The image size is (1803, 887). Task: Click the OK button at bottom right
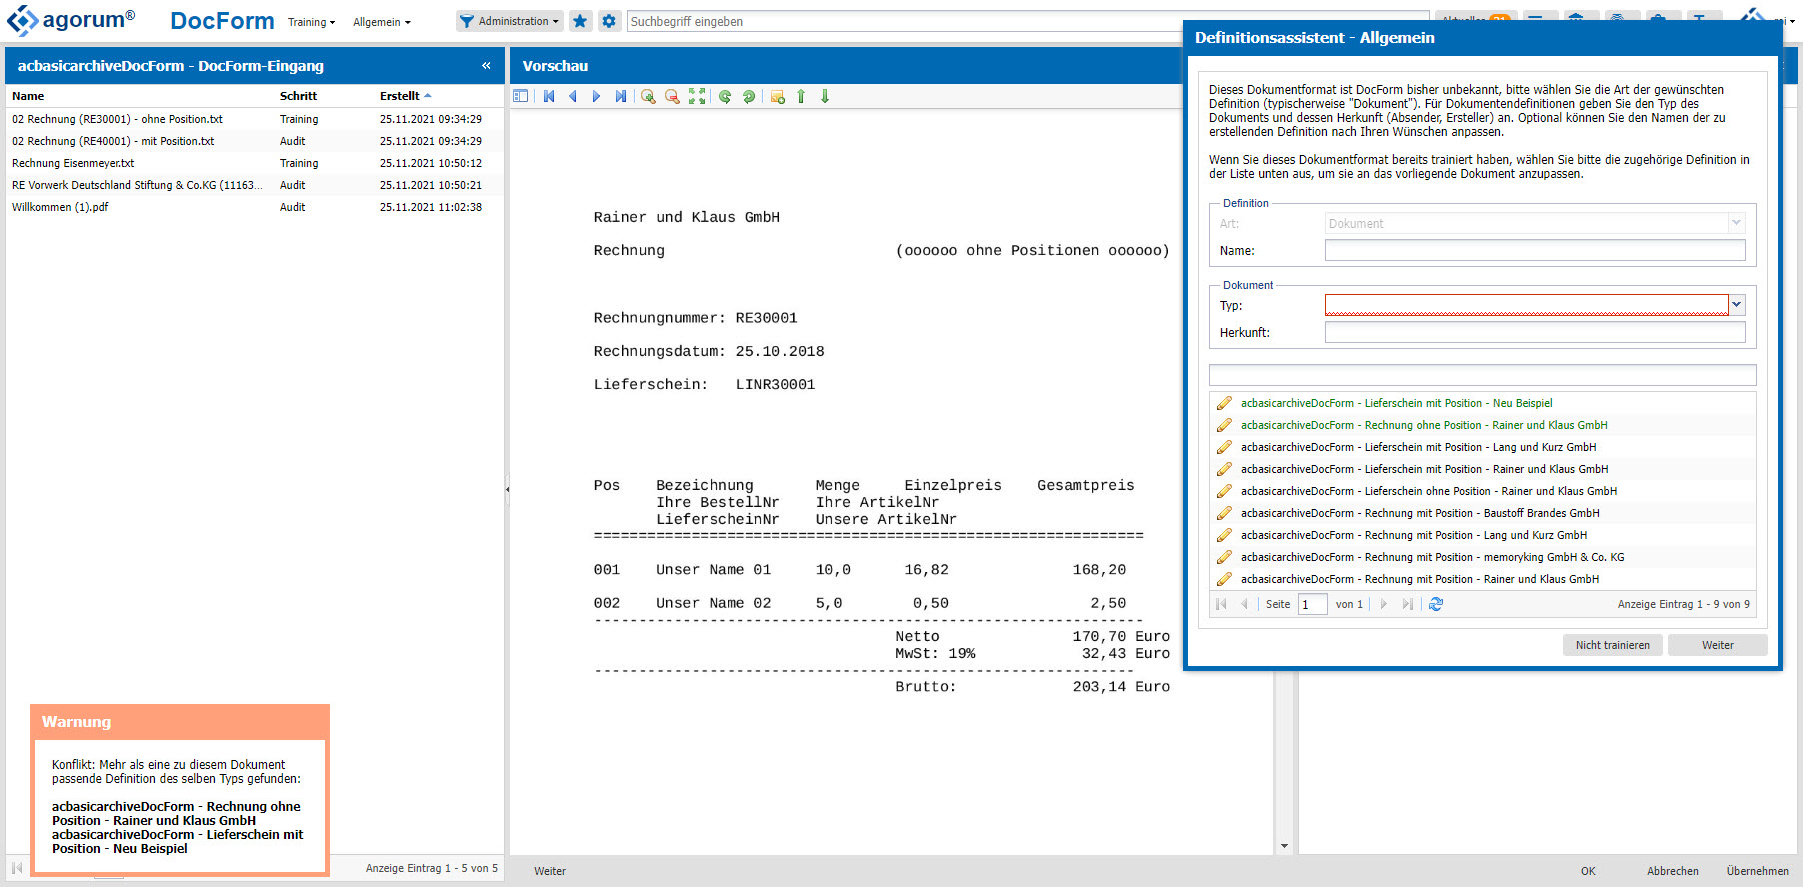pyautogui.click(x=1588, y=871)
